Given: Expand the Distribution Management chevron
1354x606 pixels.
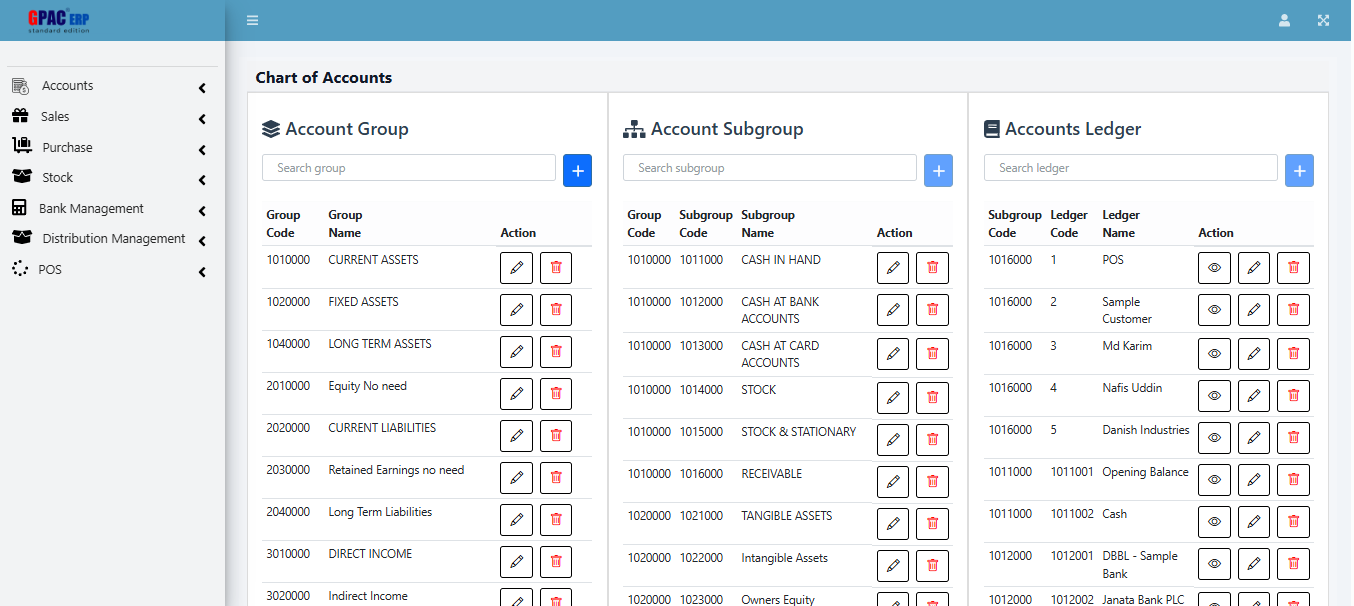Looking at the screenshot, I should pyautogui.click(x=202, y=241).
